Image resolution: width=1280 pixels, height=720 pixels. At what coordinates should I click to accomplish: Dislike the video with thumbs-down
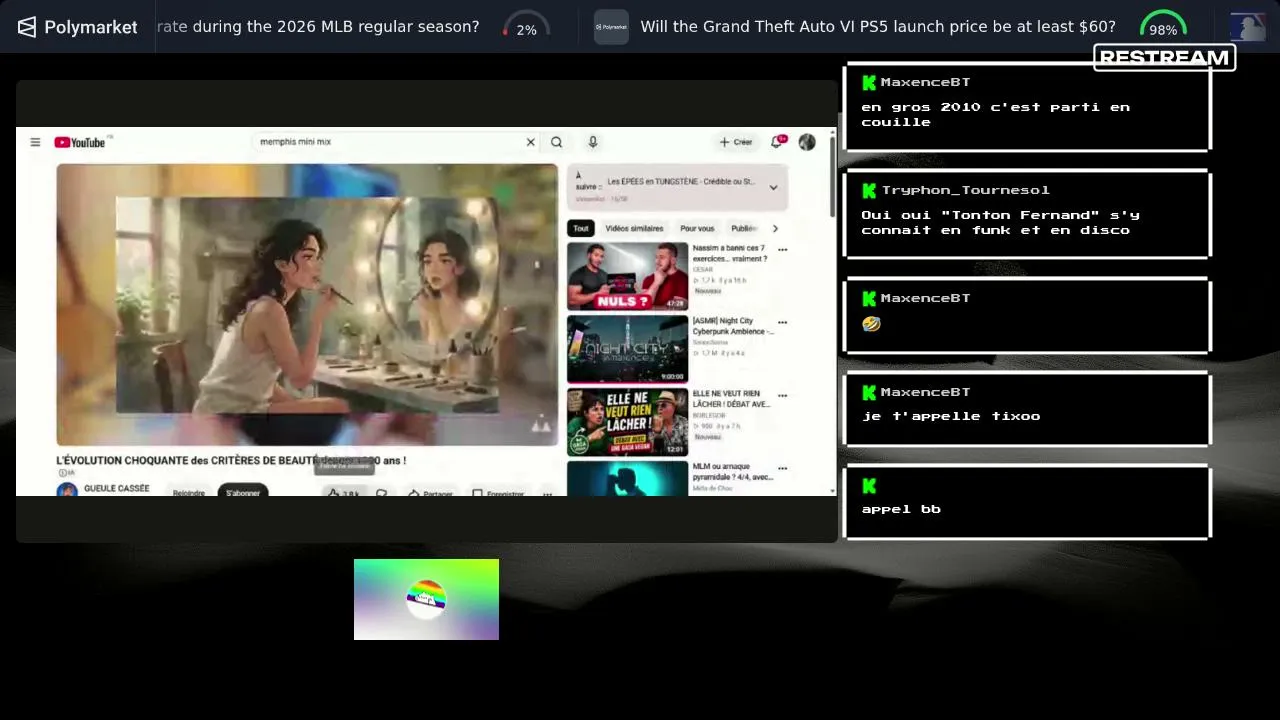click(381, 493)
